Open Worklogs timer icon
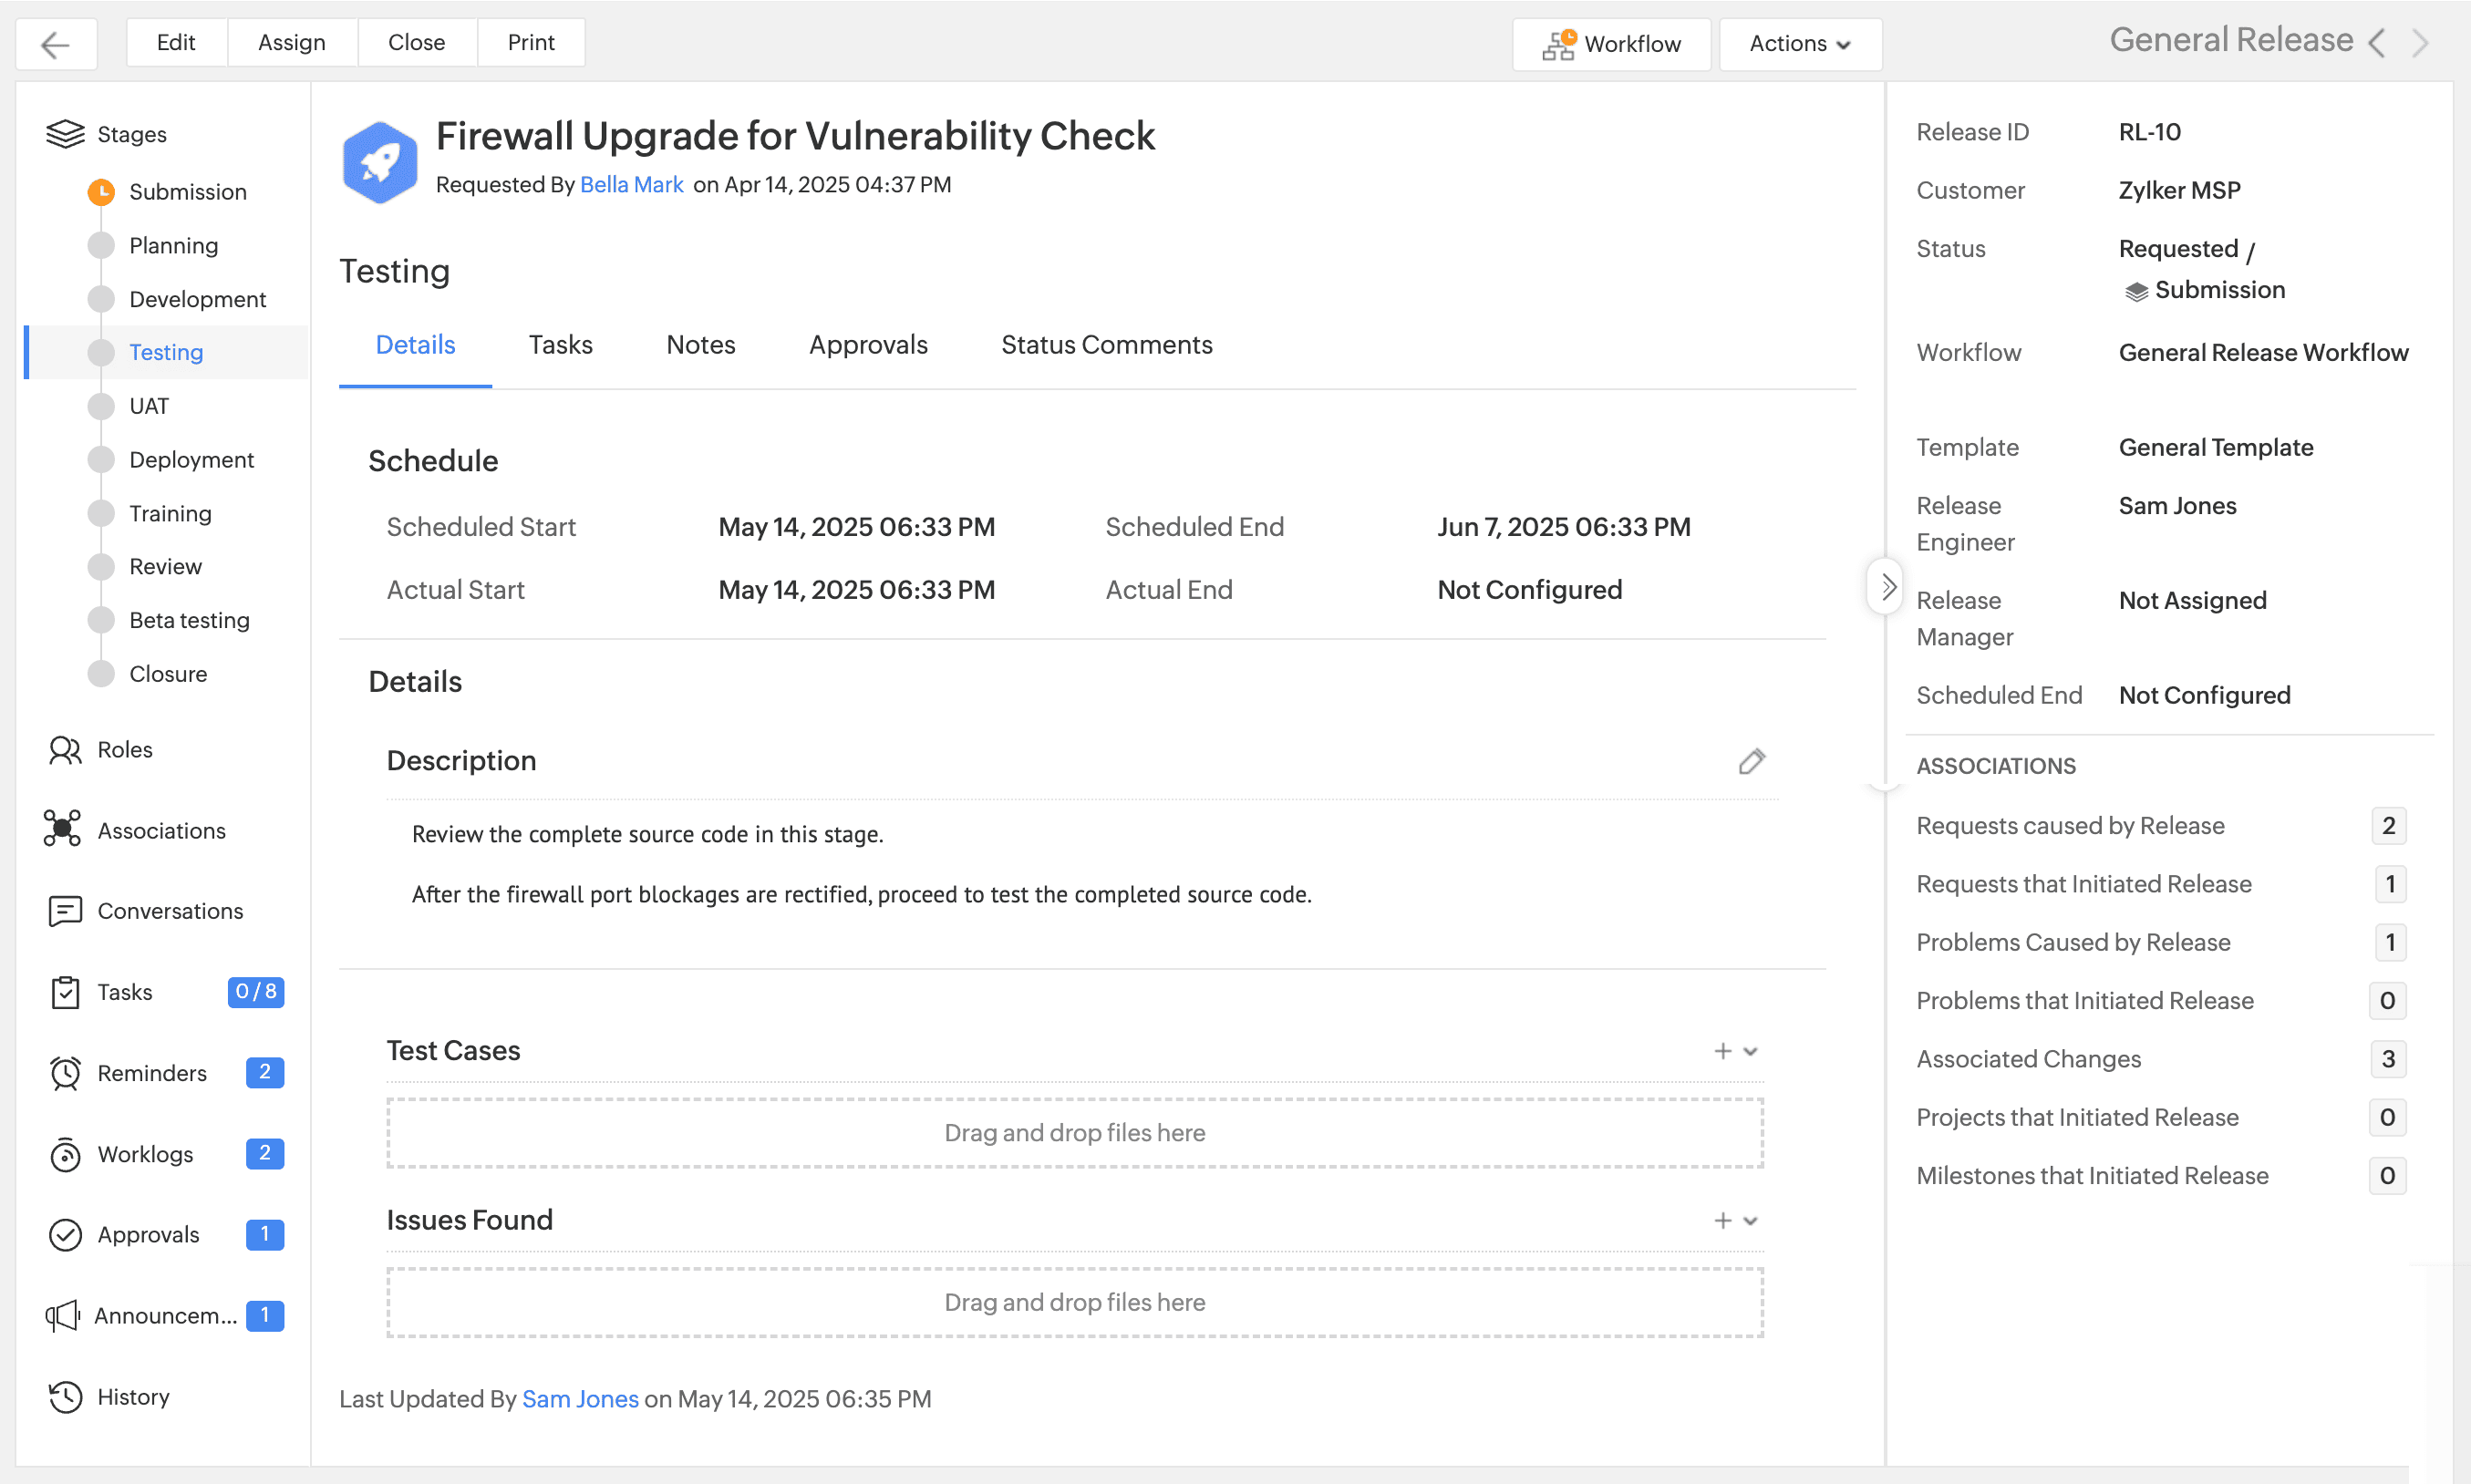This screenshot has width=2471, height=1484. 65,1154
